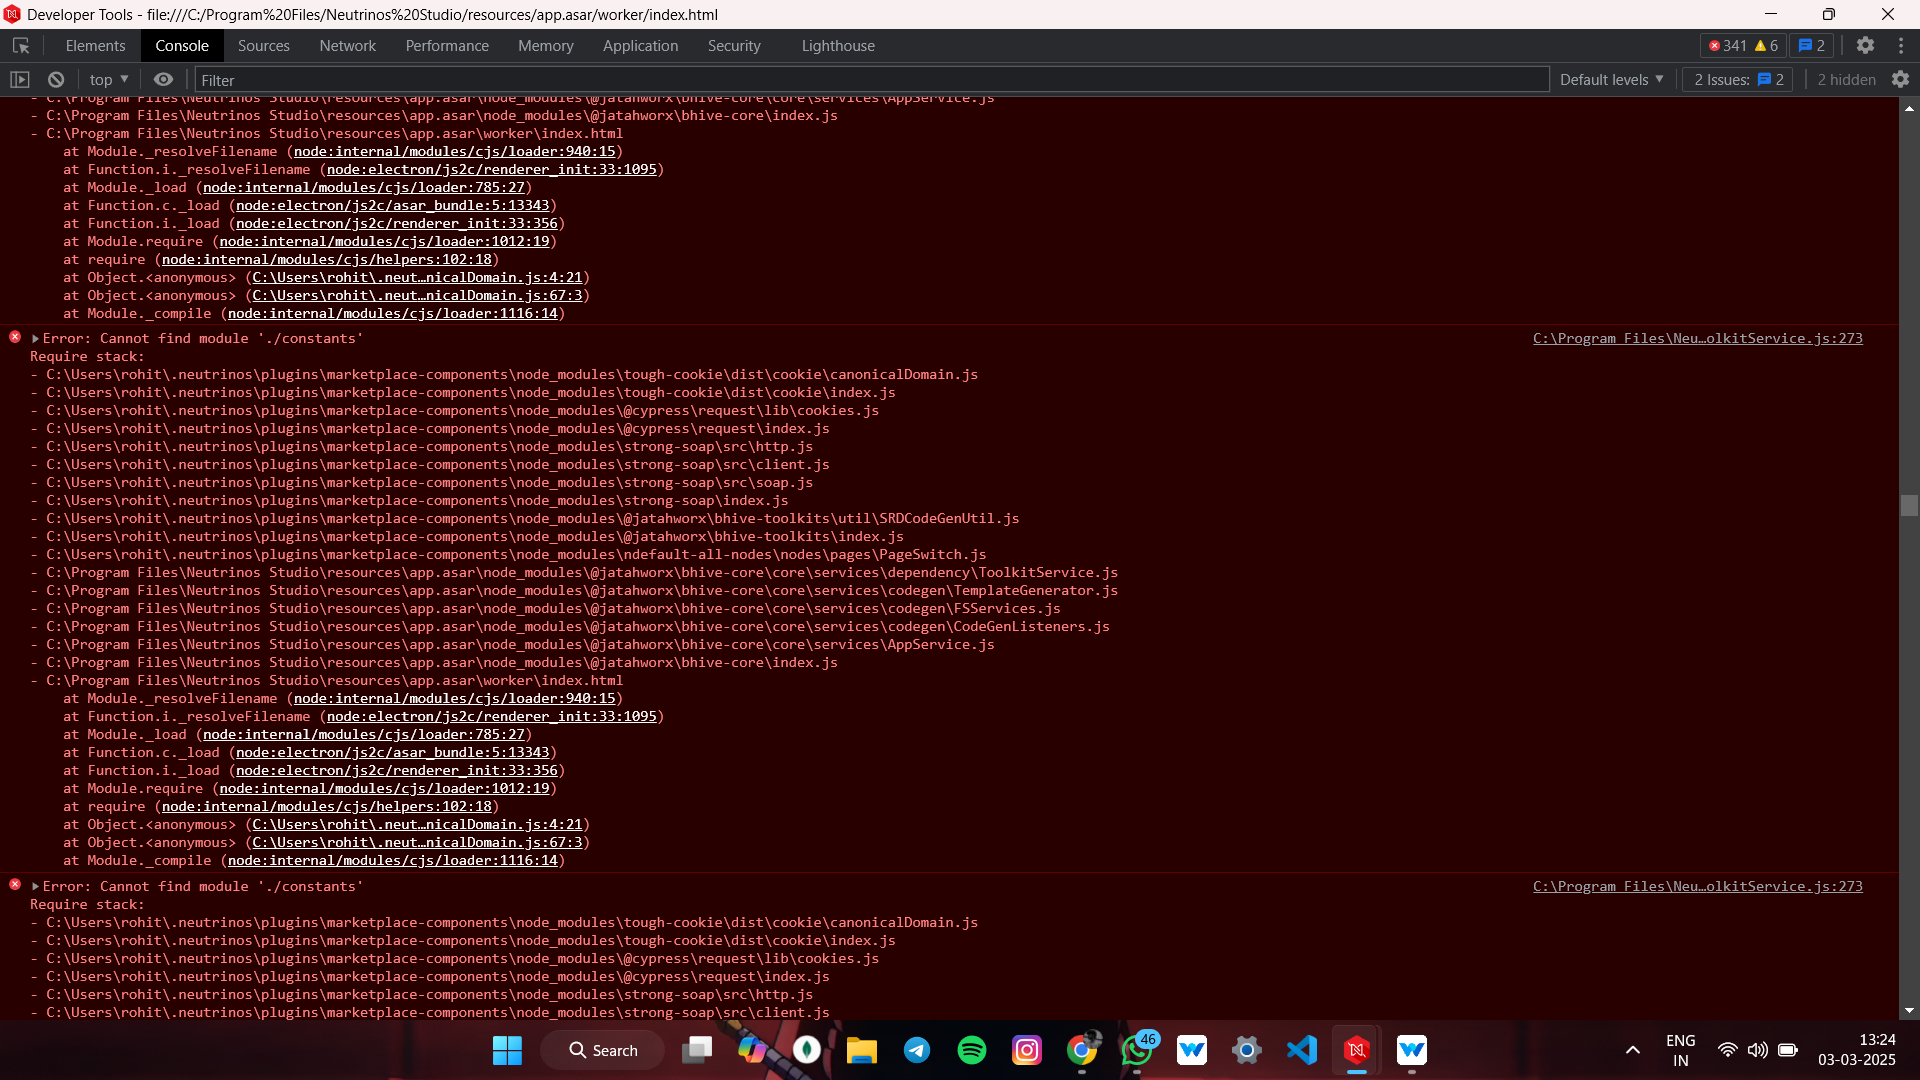The image size is (1920, 1080).
Task: Switch to the Elements tab
Action: [x=95, y=46]
